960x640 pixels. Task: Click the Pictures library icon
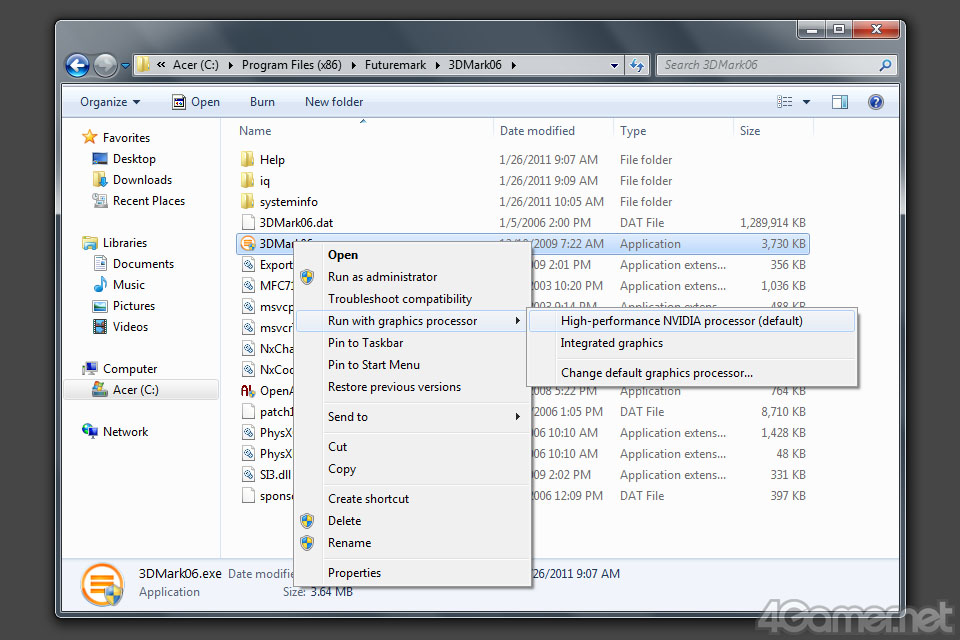point(100,306)
